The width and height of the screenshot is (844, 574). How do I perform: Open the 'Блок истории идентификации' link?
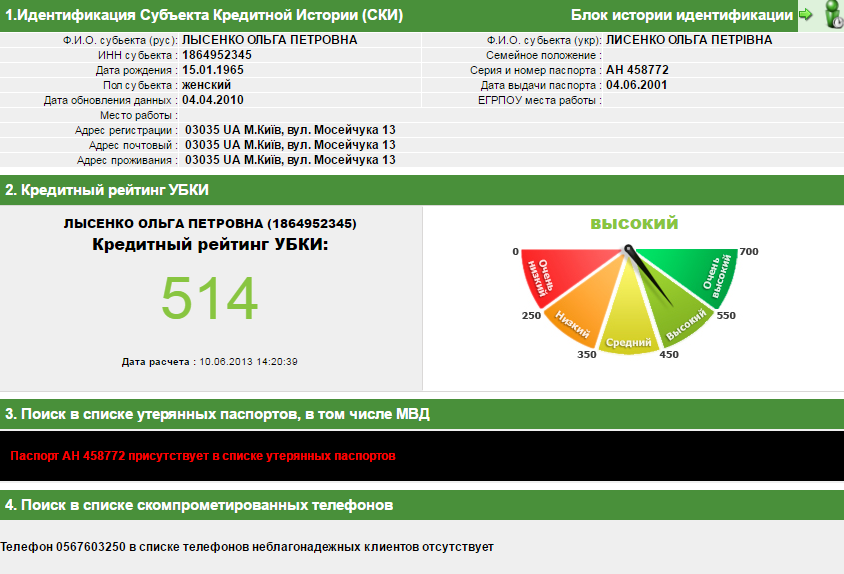coord(681,15)
